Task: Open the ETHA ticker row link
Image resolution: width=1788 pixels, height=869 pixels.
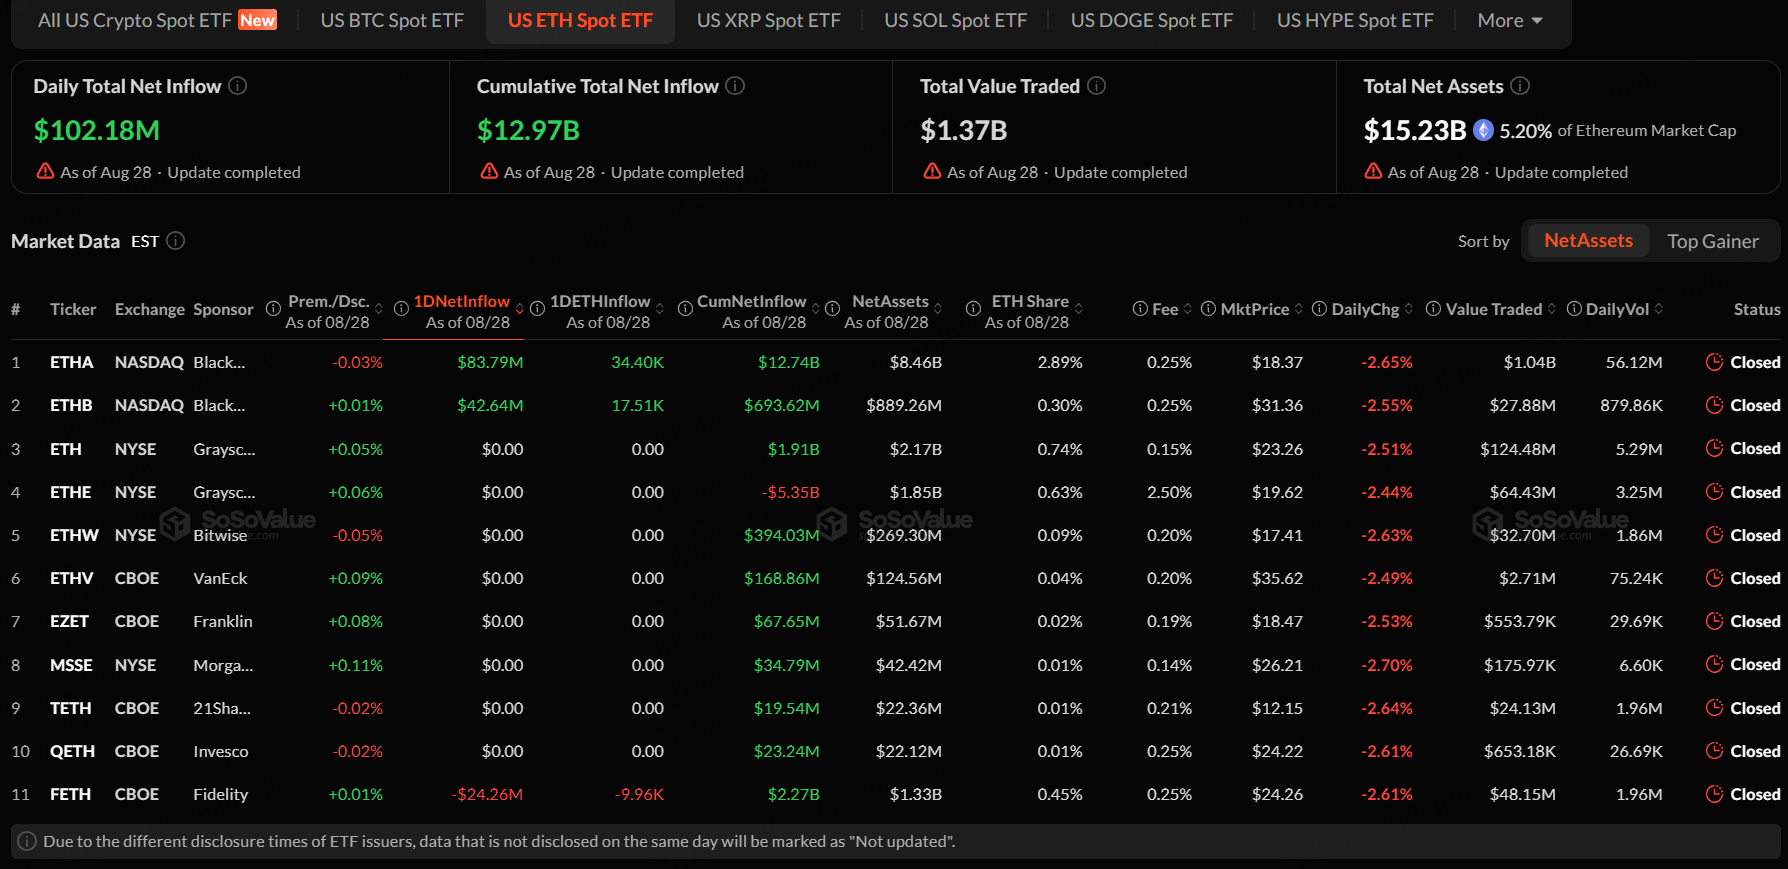Action: 72,362
